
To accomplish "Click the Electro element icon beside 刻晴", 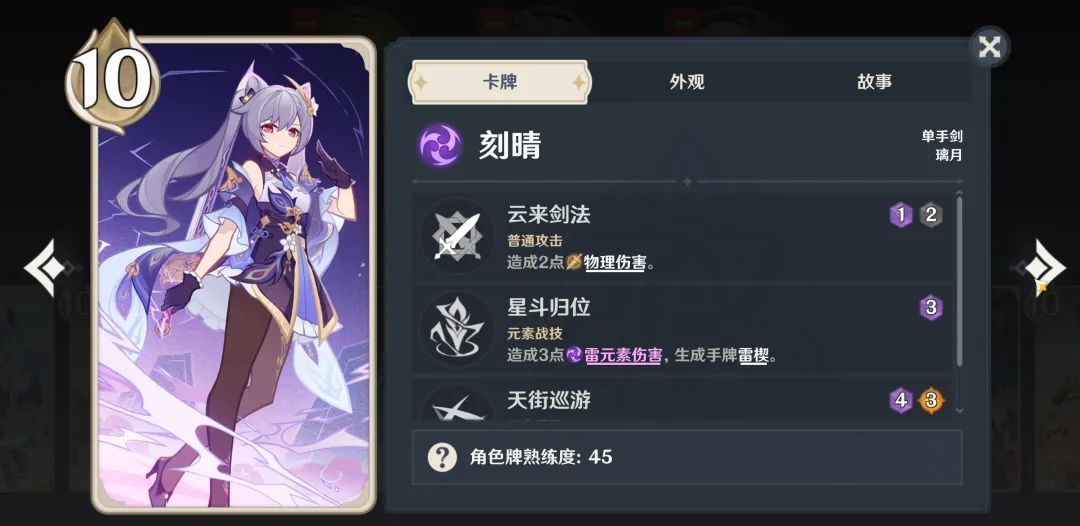I will (x=440, y=145).
